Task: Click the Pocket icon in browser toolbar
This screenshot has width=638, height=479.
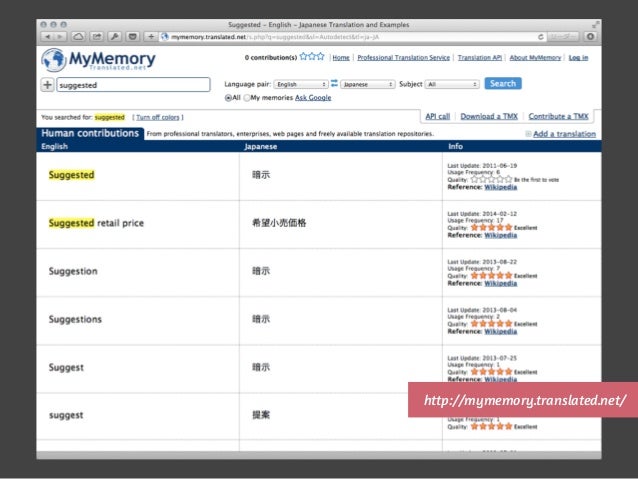Action: pyautogui.click(x=133, y=37)
